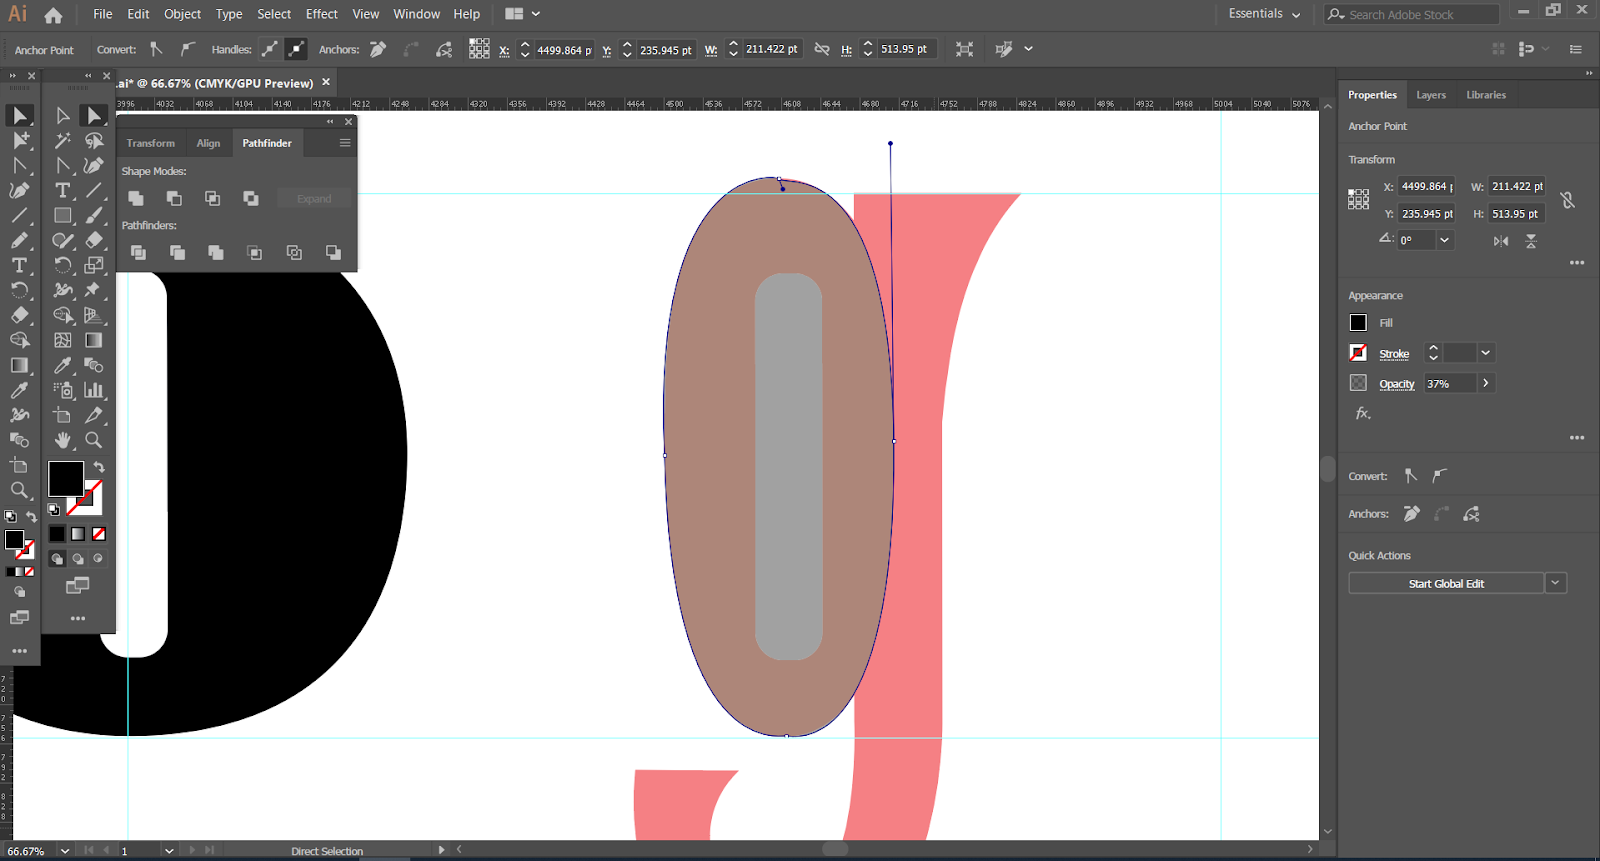Switch to the Libraries tab
1600x861 pixels.
[x=1486, y=95]
